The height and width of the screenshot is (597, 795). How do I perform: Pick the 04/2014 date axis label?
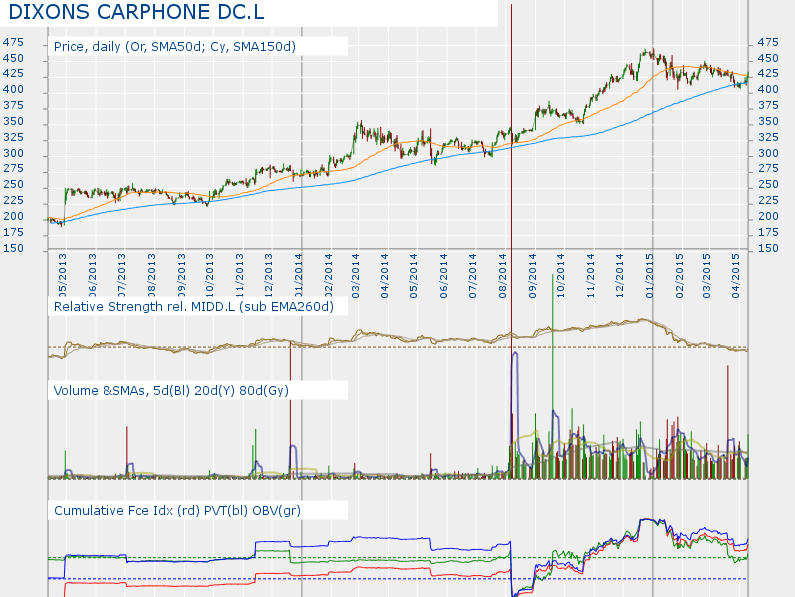point(385,276)
